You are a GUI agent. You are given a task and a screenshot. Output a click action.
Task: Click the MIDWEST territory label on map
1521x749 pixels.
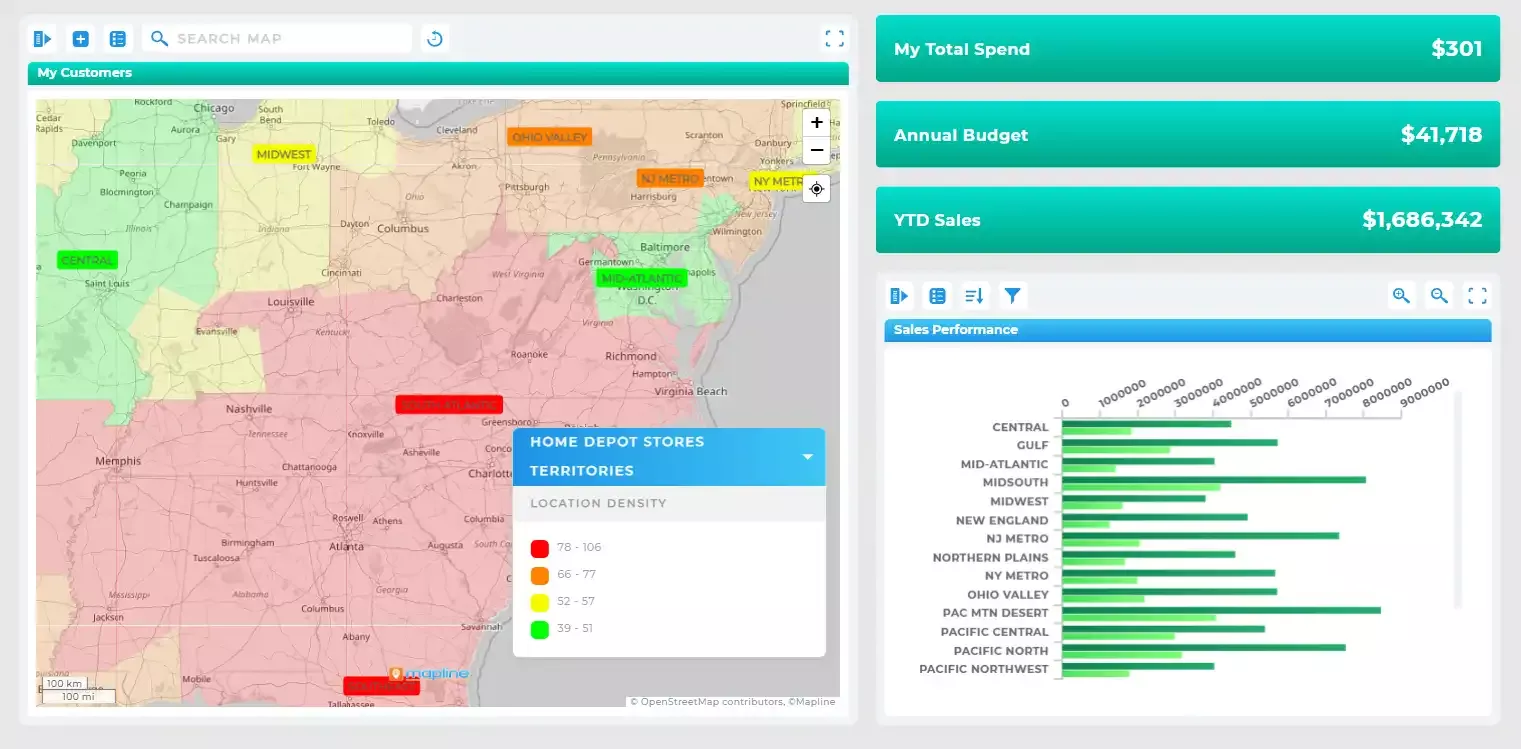point(284,154)
